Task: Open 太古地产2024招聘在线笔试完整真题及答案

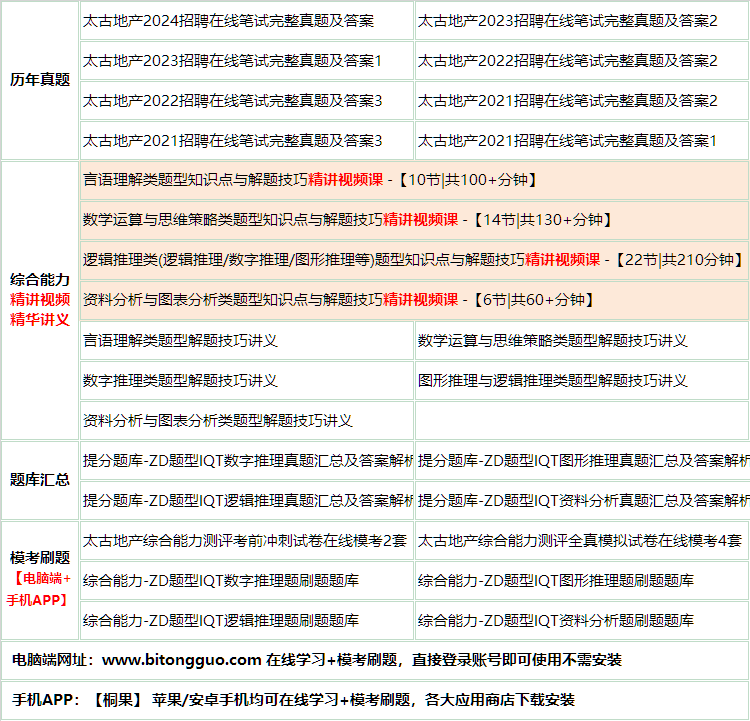Action: [228, 21]
